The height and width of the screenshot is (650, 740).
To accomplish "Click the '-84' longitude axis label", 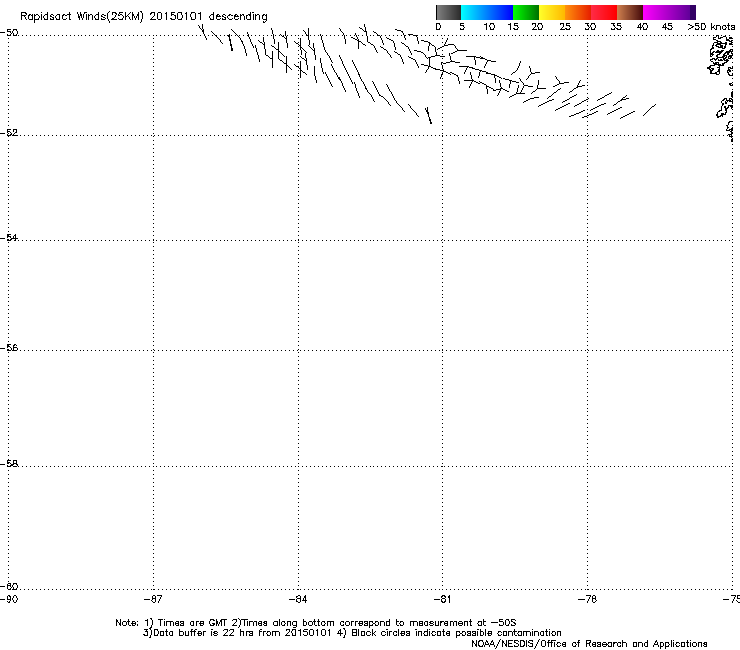I will click(x=298, y=599).
